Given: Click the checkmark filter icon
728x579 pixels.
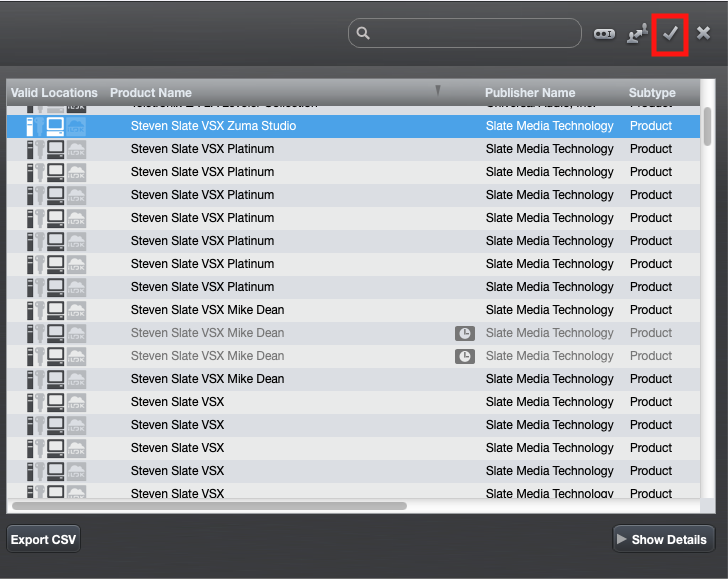Looking at the screenshot, I should tap(670, 33).
